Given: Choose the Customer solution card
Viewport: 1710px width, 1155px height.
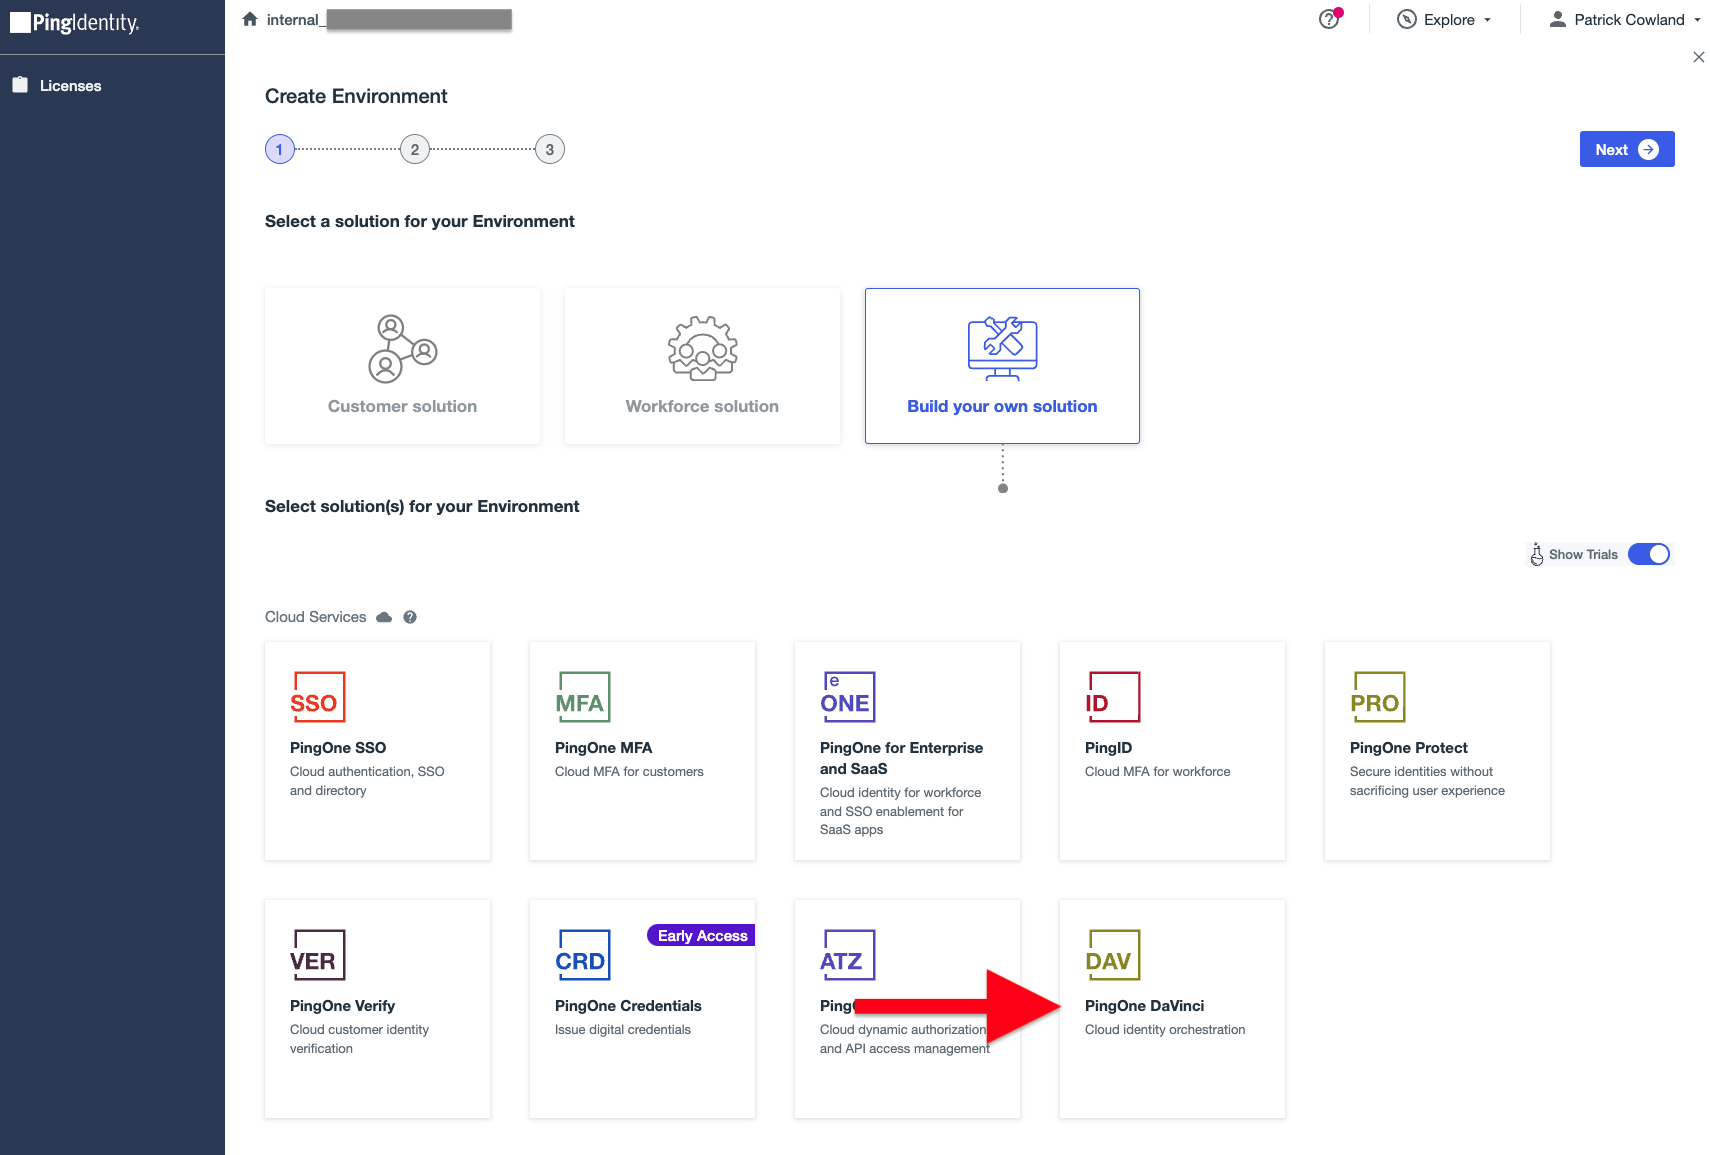Looking at the screenshot, I should [x=402, y=366].
